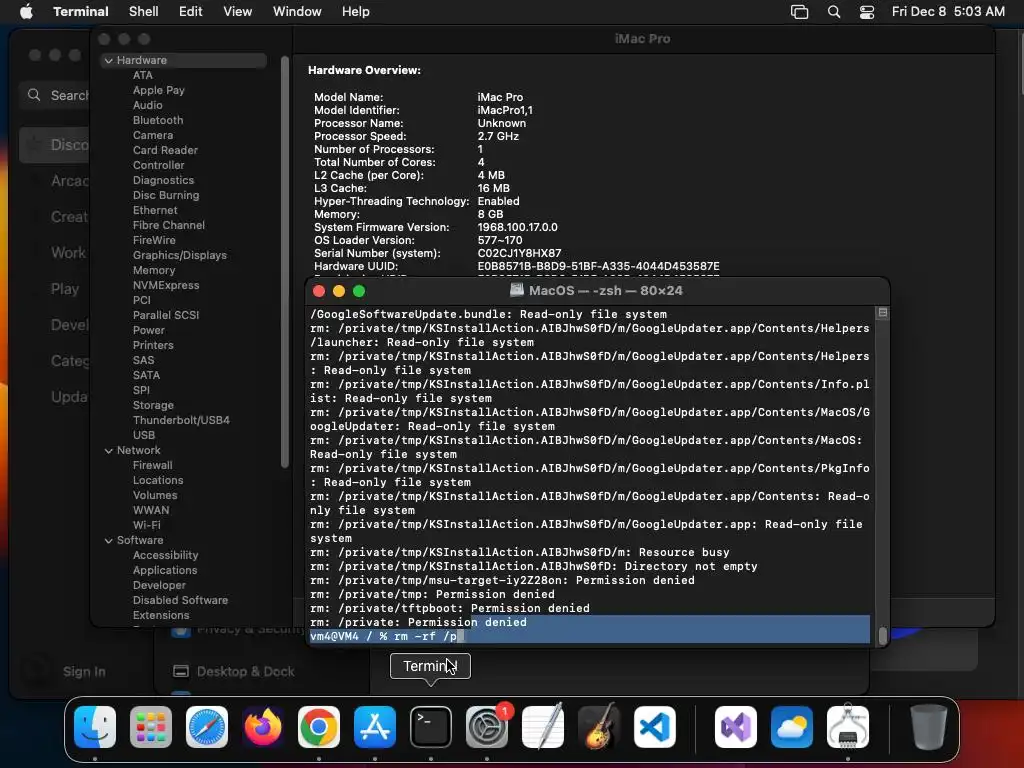The width and height of the screenshot is (1024, 768).
Task: Select ATA in the Hardware list
Action: (x=143, y=75)
